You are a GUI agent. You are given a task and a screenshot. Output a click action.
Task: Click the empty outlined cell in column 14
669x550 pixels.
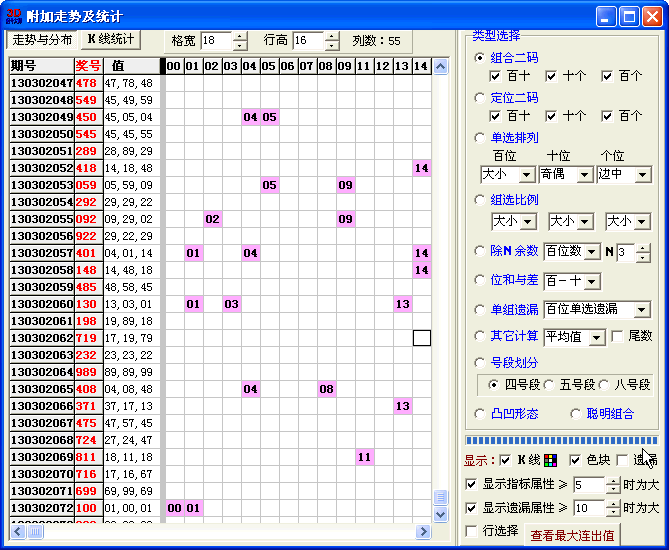421,338
